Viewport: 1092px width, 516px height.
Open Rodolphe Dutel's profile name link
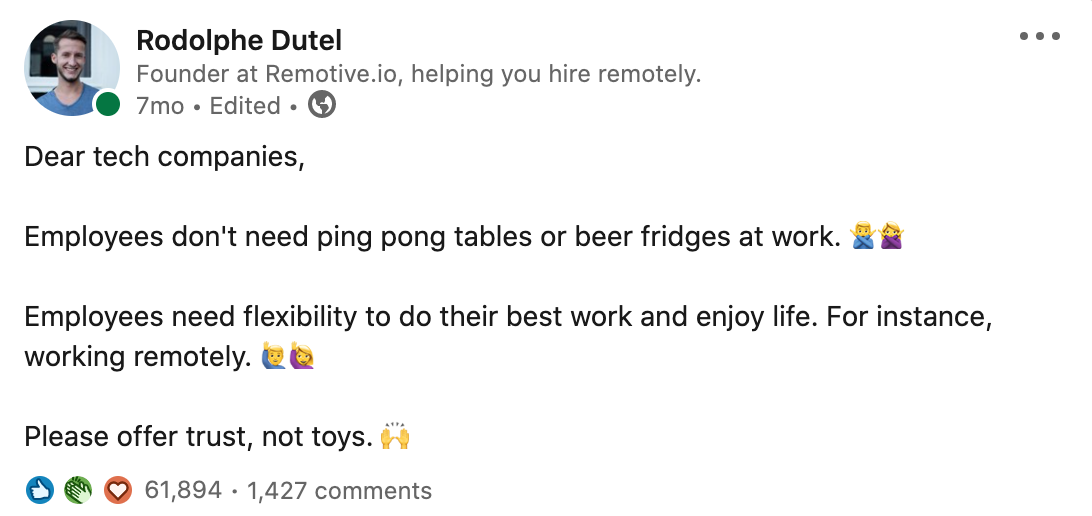click(239, 41)
